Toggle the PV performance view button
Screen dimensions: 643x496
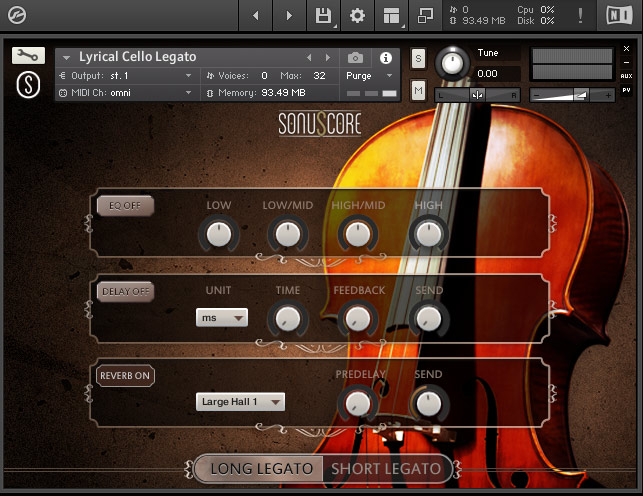(x=626, y=90)
